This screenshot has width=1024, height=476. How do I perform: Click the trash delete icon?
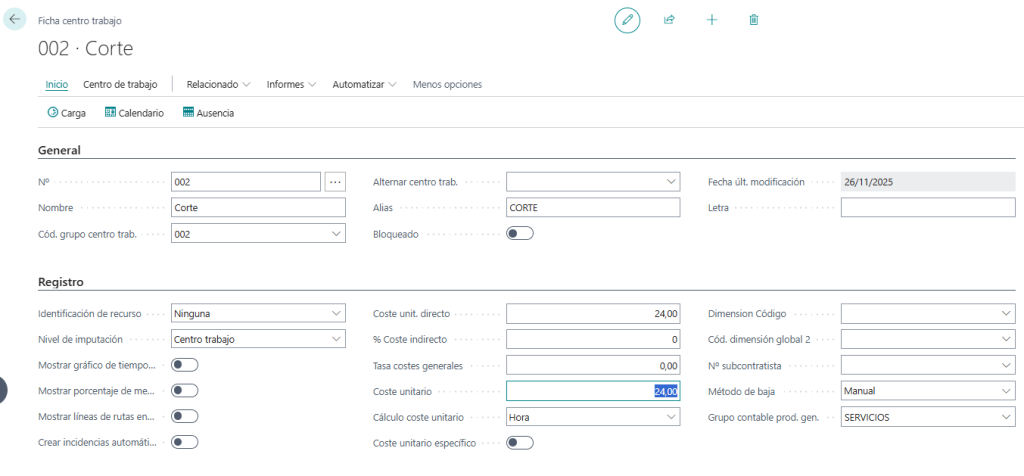[x=754, y=20]
